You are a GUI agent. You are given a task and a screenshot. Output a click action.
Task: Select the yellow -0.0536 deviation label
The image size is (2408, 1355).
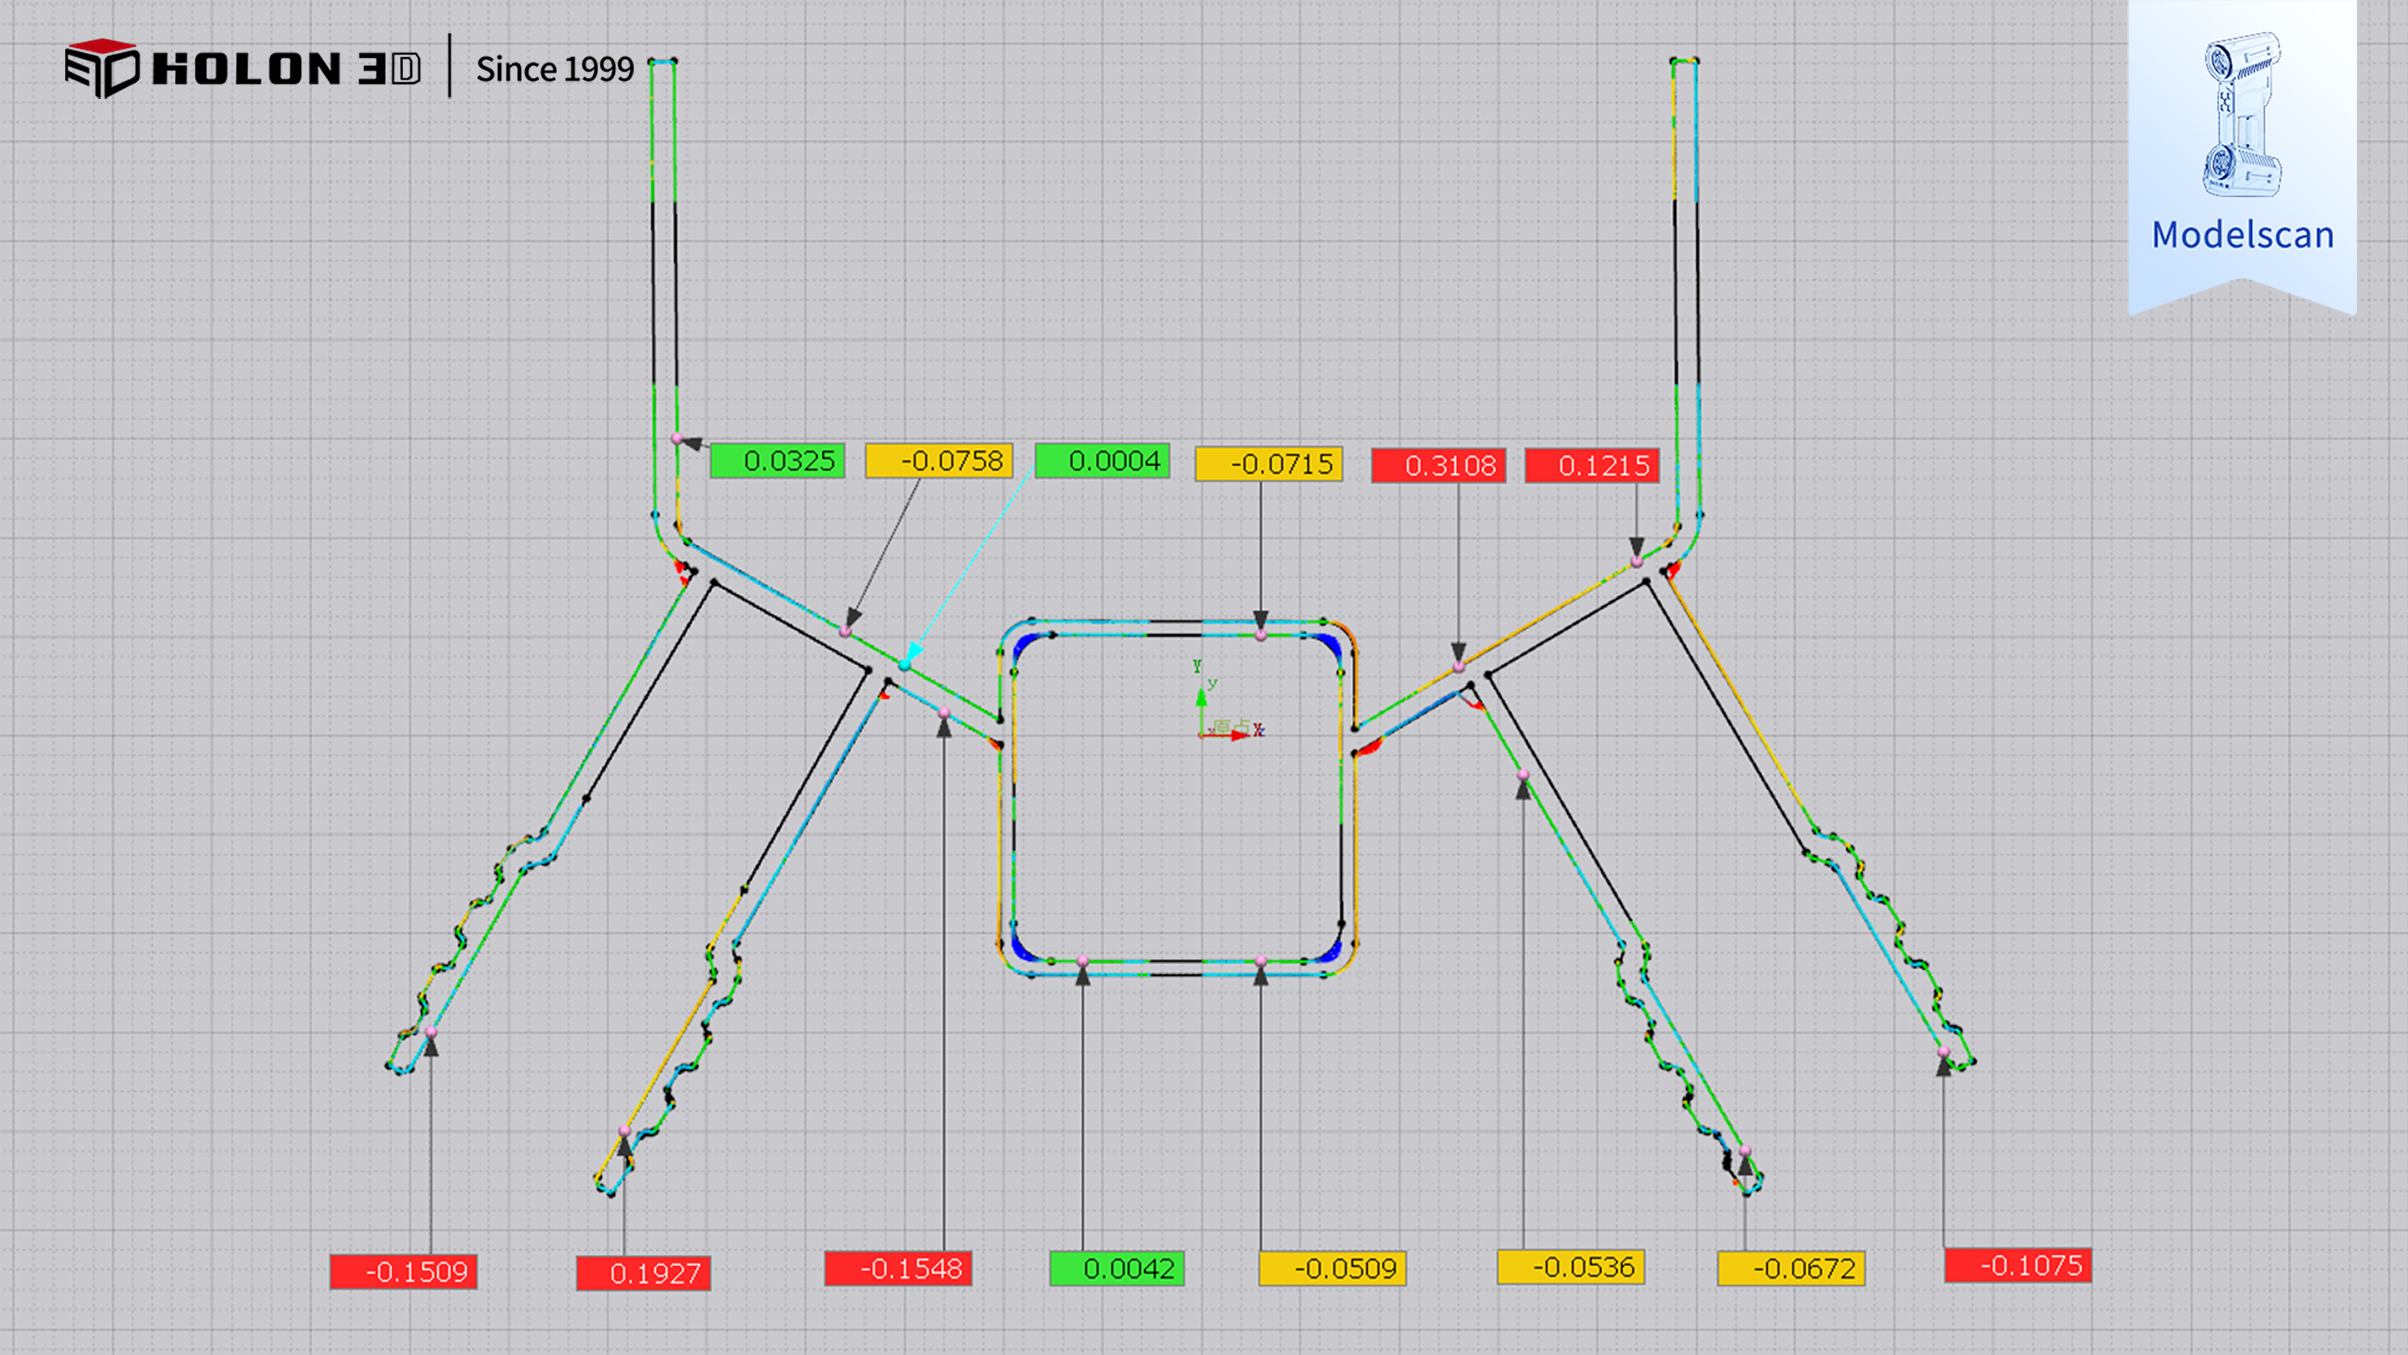(1570, 1267)
